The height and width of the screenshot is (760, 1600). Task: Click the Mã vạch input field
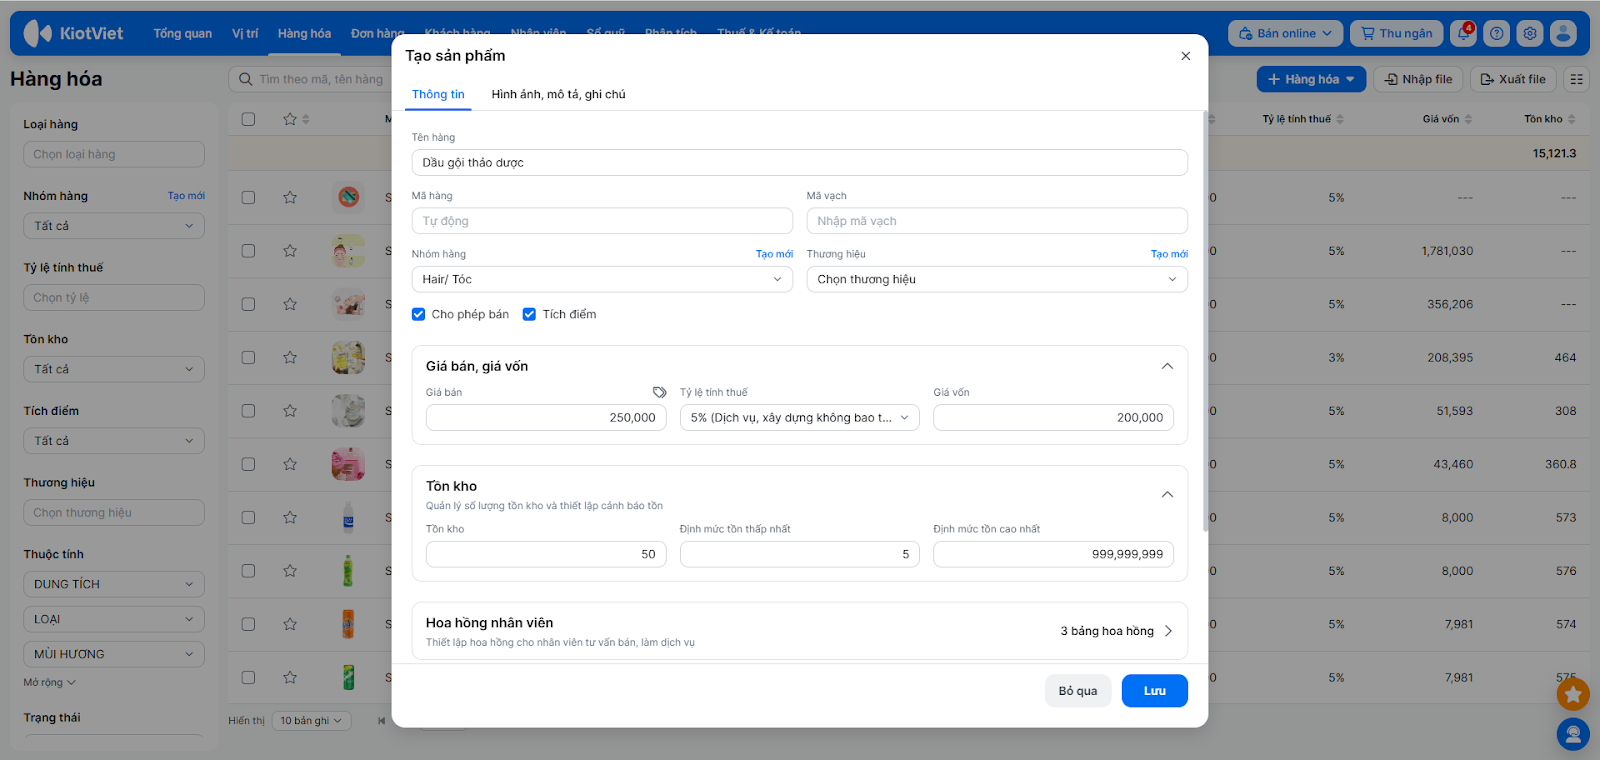coord(996,221)
